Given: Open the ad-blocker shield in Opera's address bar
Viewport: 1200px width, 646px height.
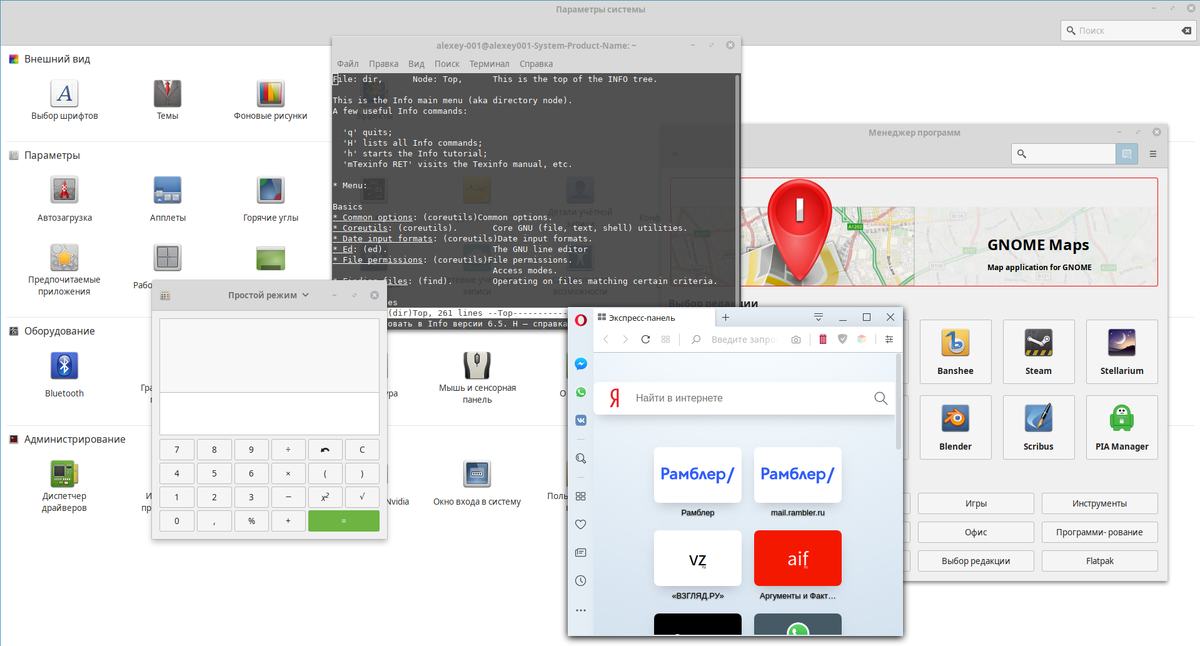Looking at the screenshot, I should tap(842, 339).
